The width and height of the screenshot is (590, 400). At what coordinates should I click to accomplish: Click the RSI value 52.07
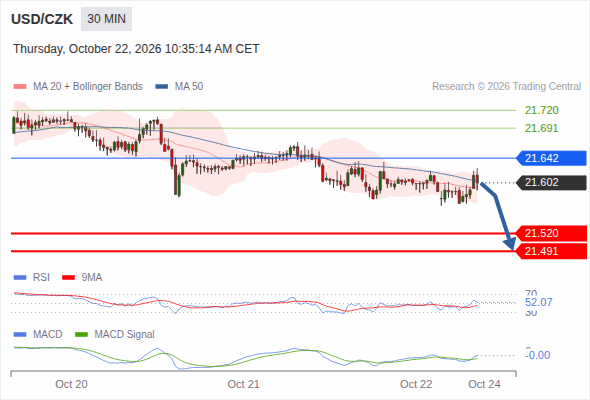(x=539, y=303)
